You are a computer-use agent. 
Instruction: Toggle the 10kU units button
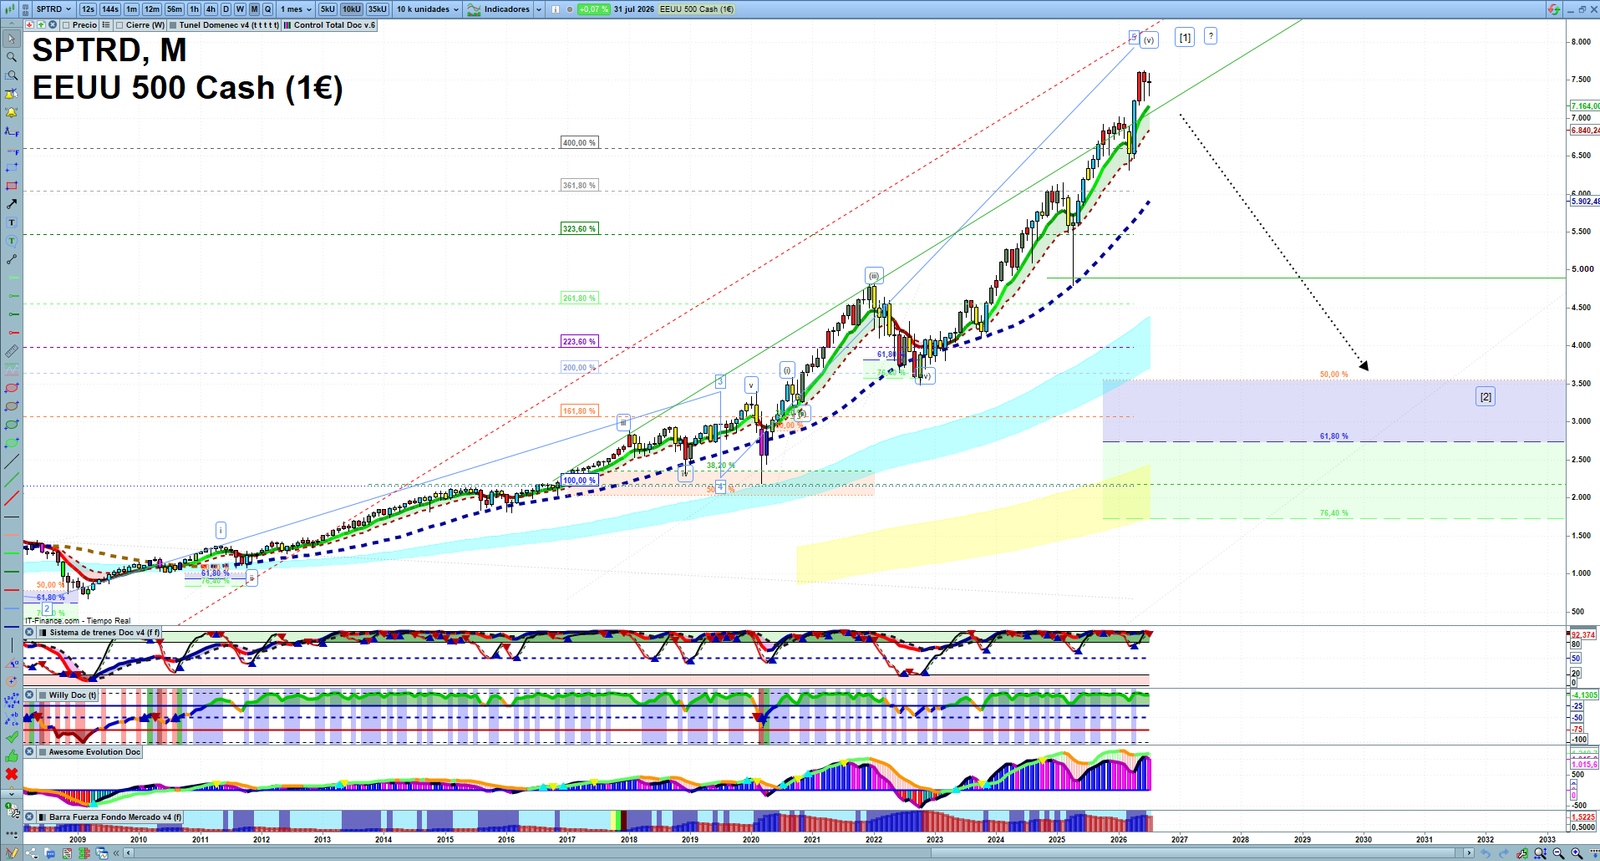click(x=352, y=9)
